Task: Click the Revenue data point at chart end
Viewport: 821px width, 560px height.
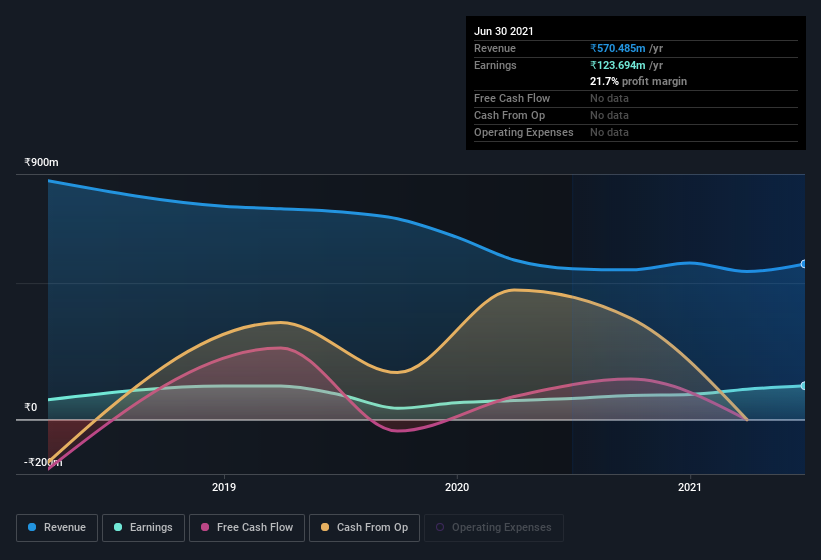Action: (x=804, y=264)
